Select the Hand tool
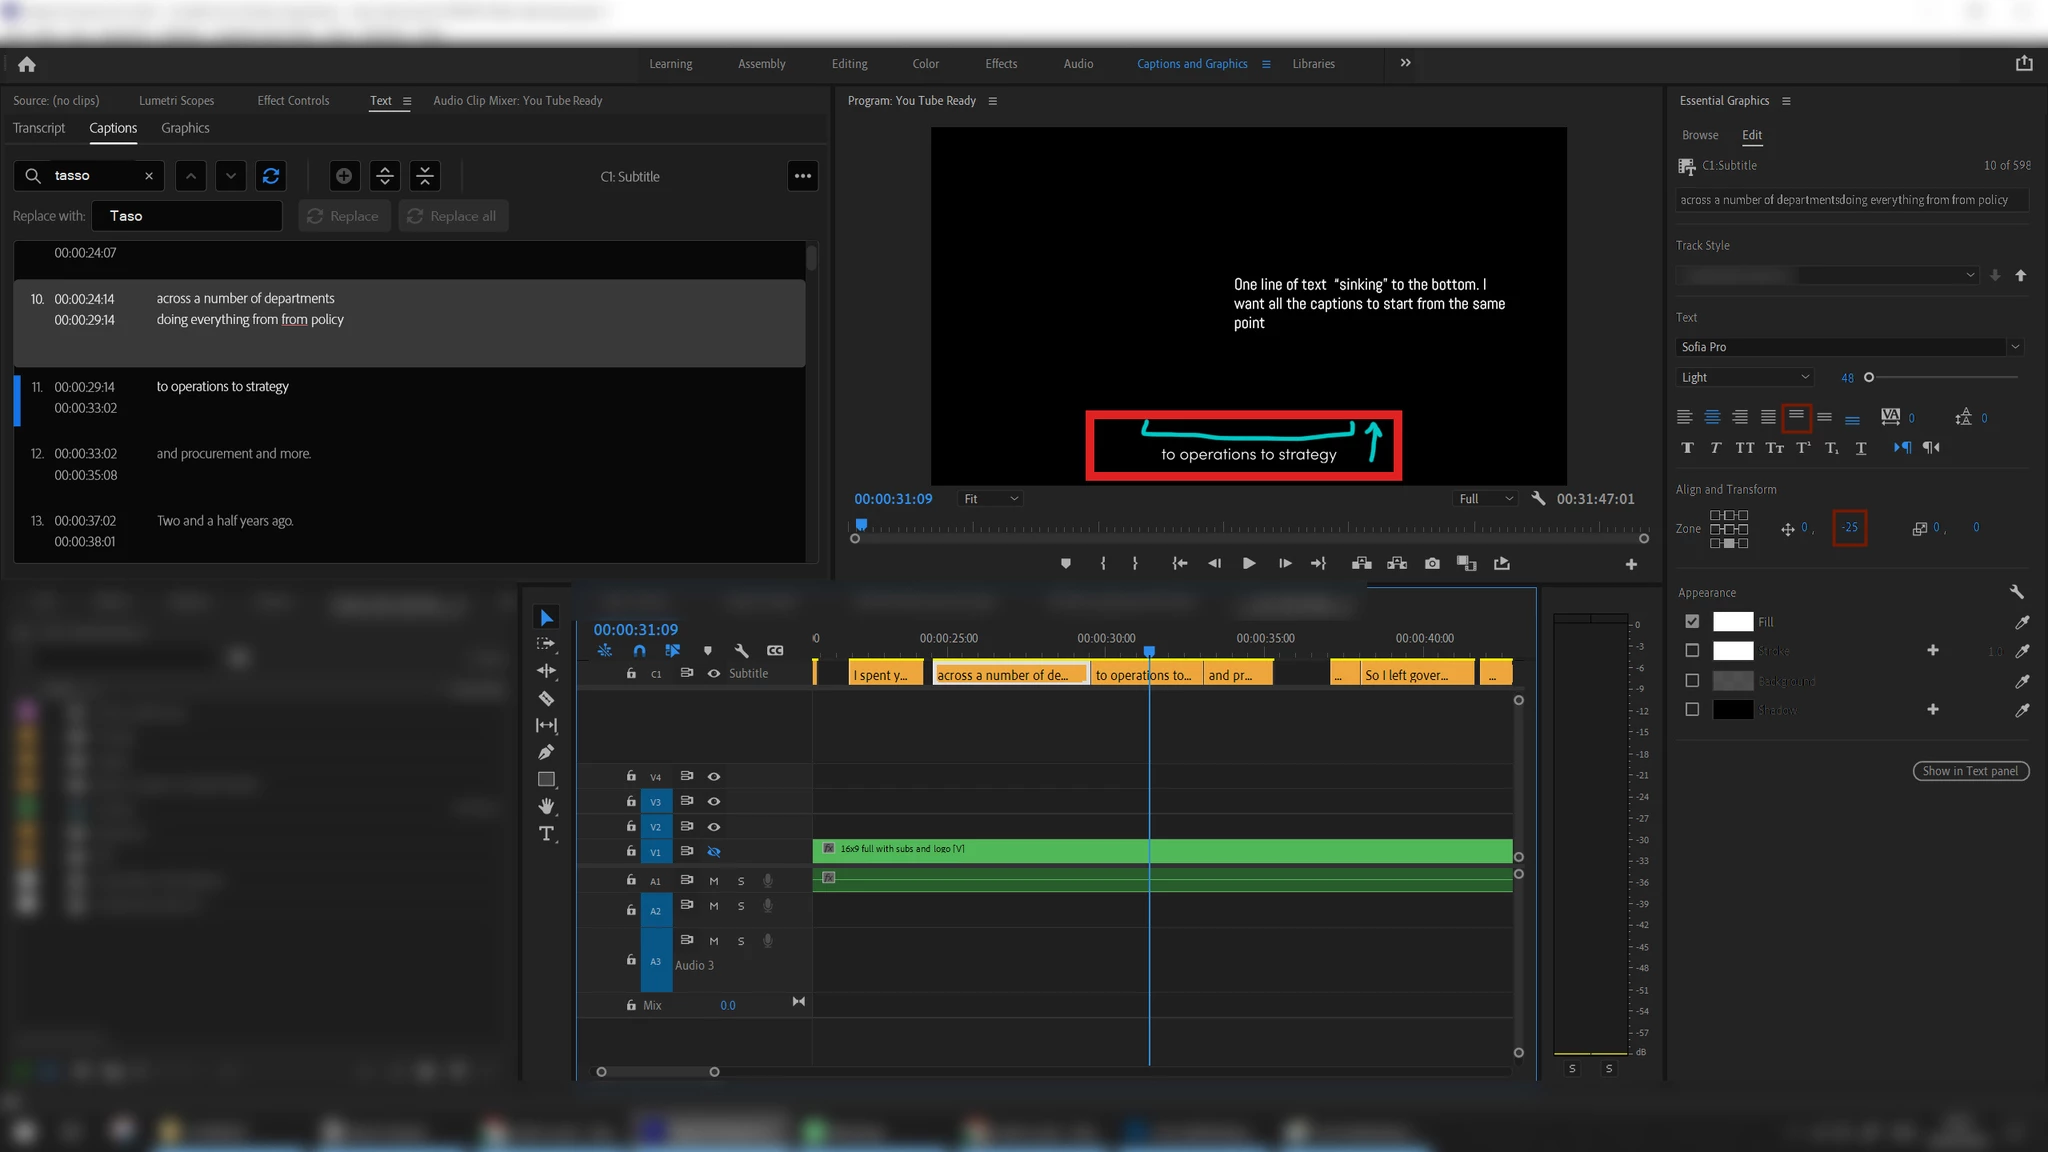This screenshot has width=2048, height=1152. click(x=546, y=806)
